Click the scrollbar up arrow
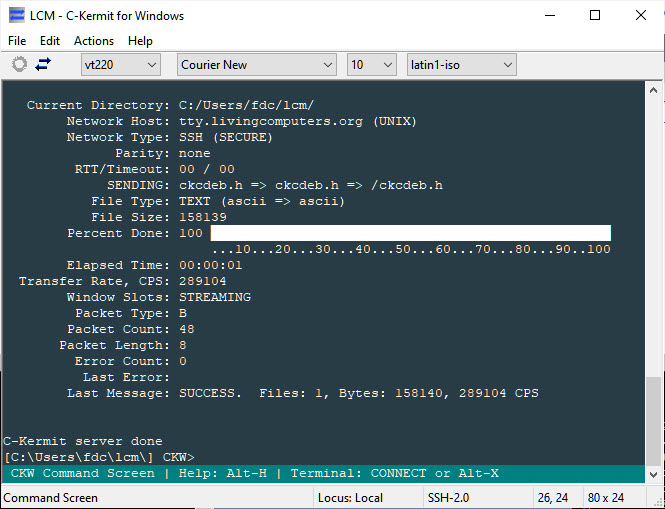This screenshot has width=665, height=509. coord(653,90)
